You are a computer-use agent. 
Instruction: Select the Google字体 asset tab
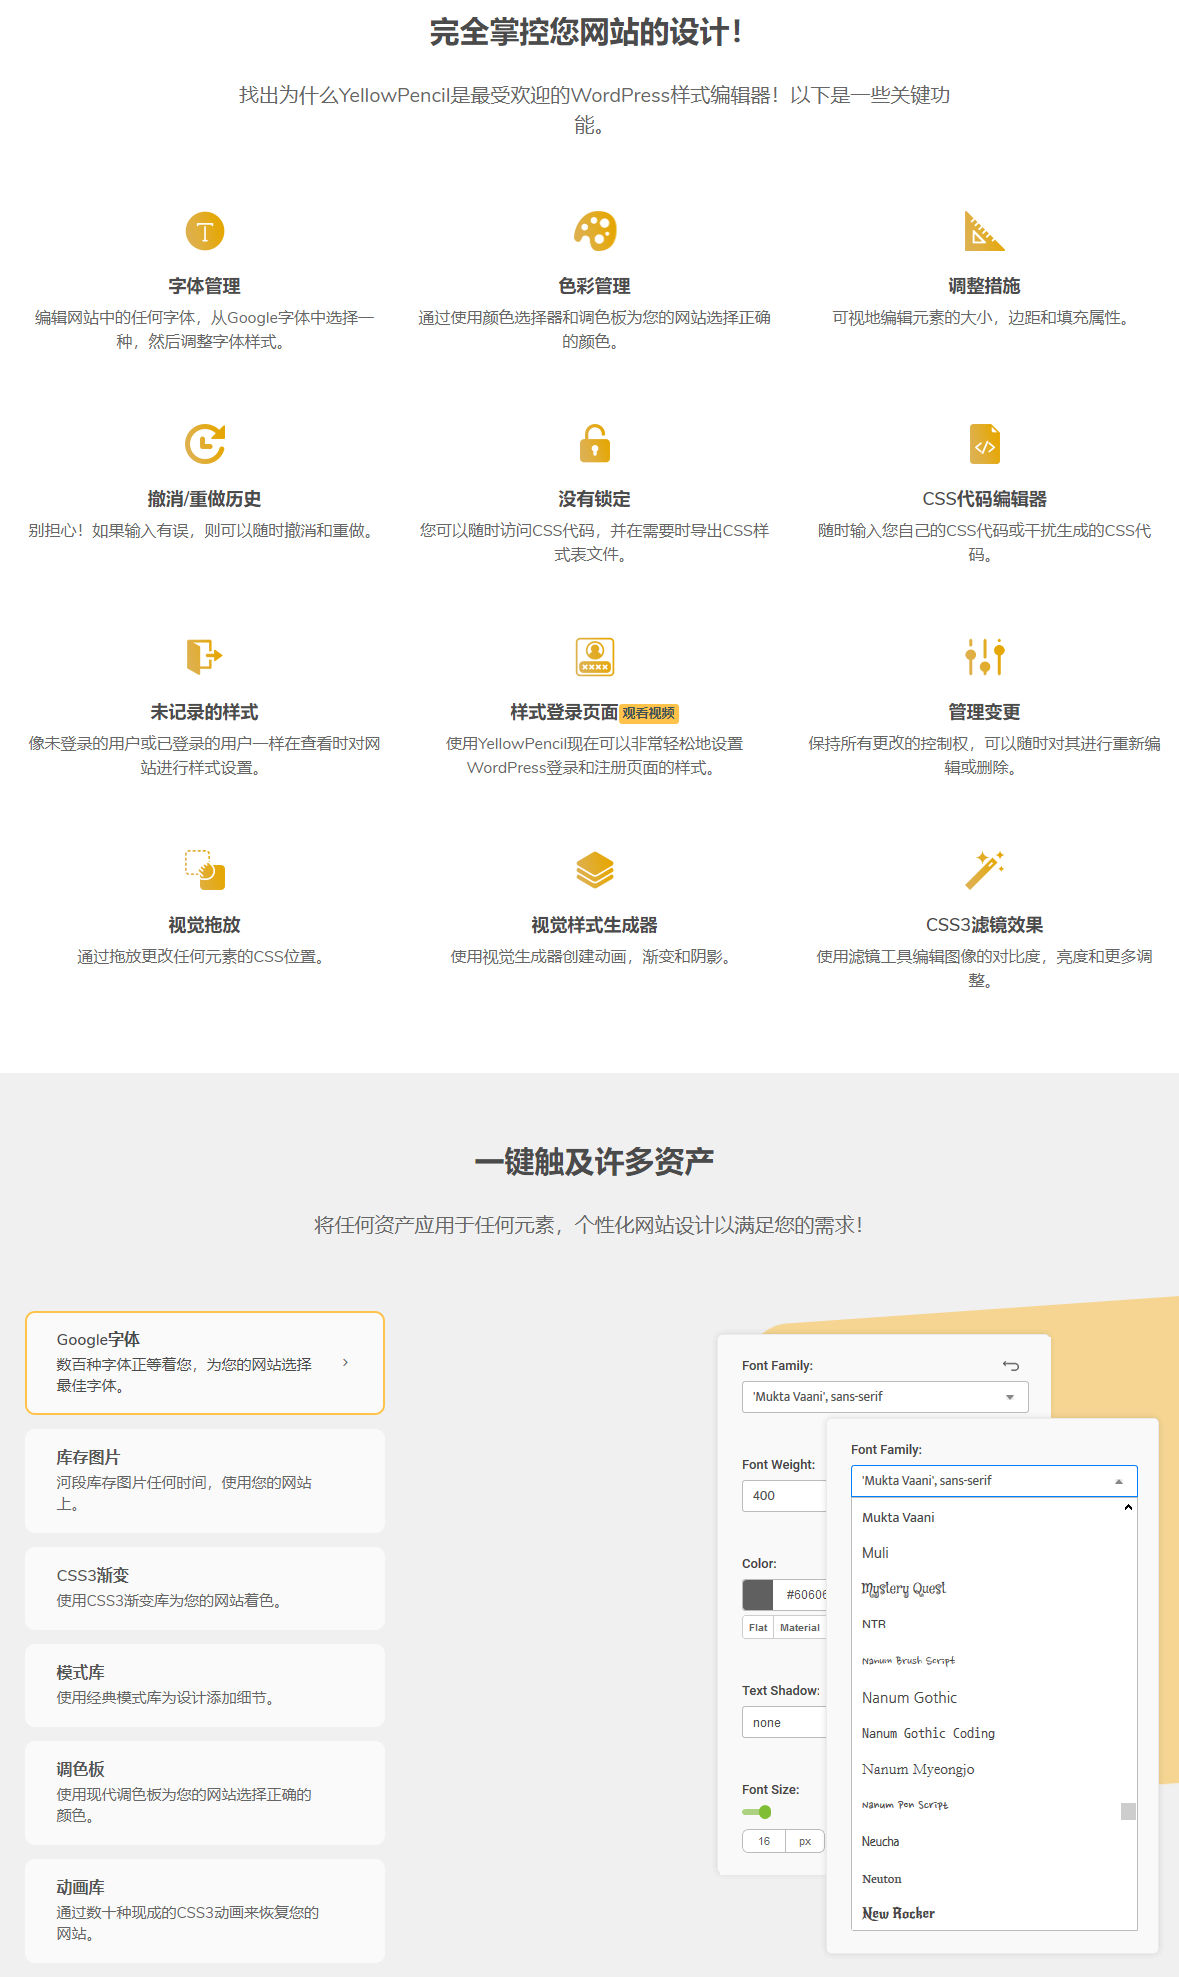205,1363
